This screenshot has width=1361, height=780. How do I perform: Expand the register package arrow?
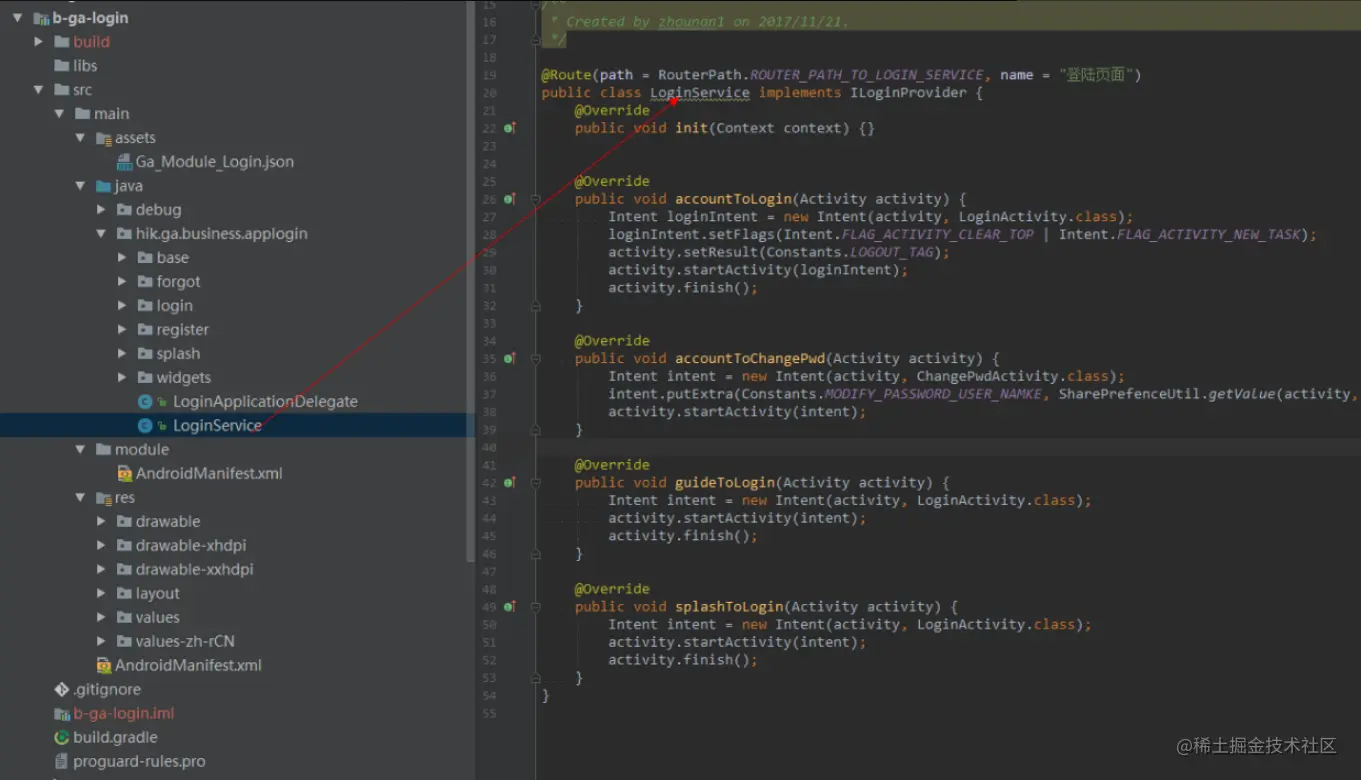[x=122, y=330]
